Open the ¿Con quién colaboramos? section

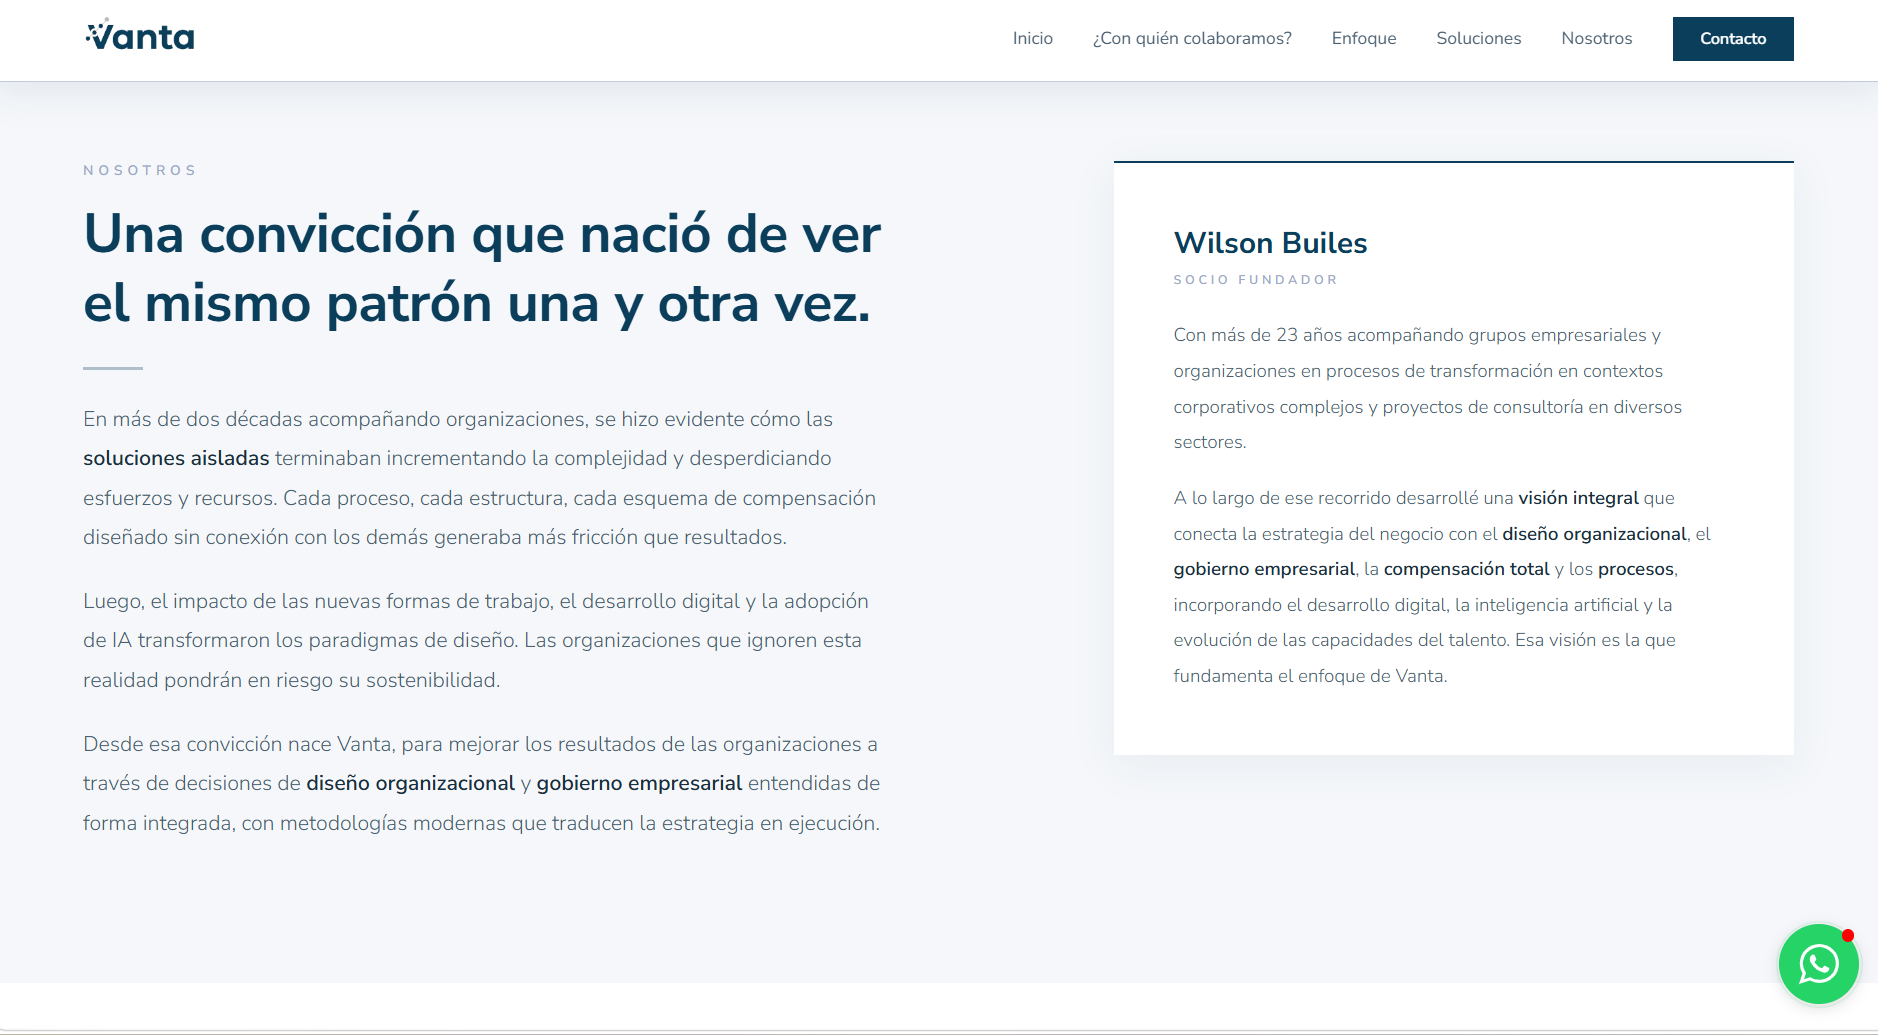pyautogui.click(x=1191, y=39)
